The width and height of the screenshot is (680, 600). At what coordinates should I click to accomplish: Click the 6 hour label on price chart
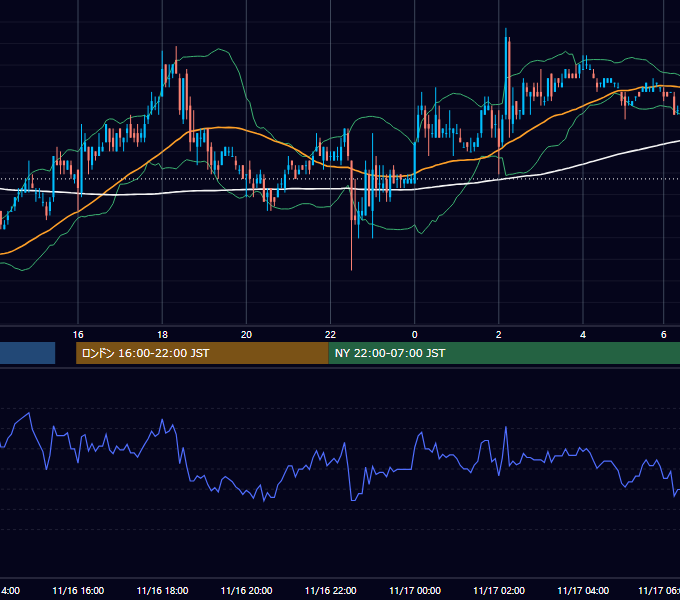coord(664,335)
